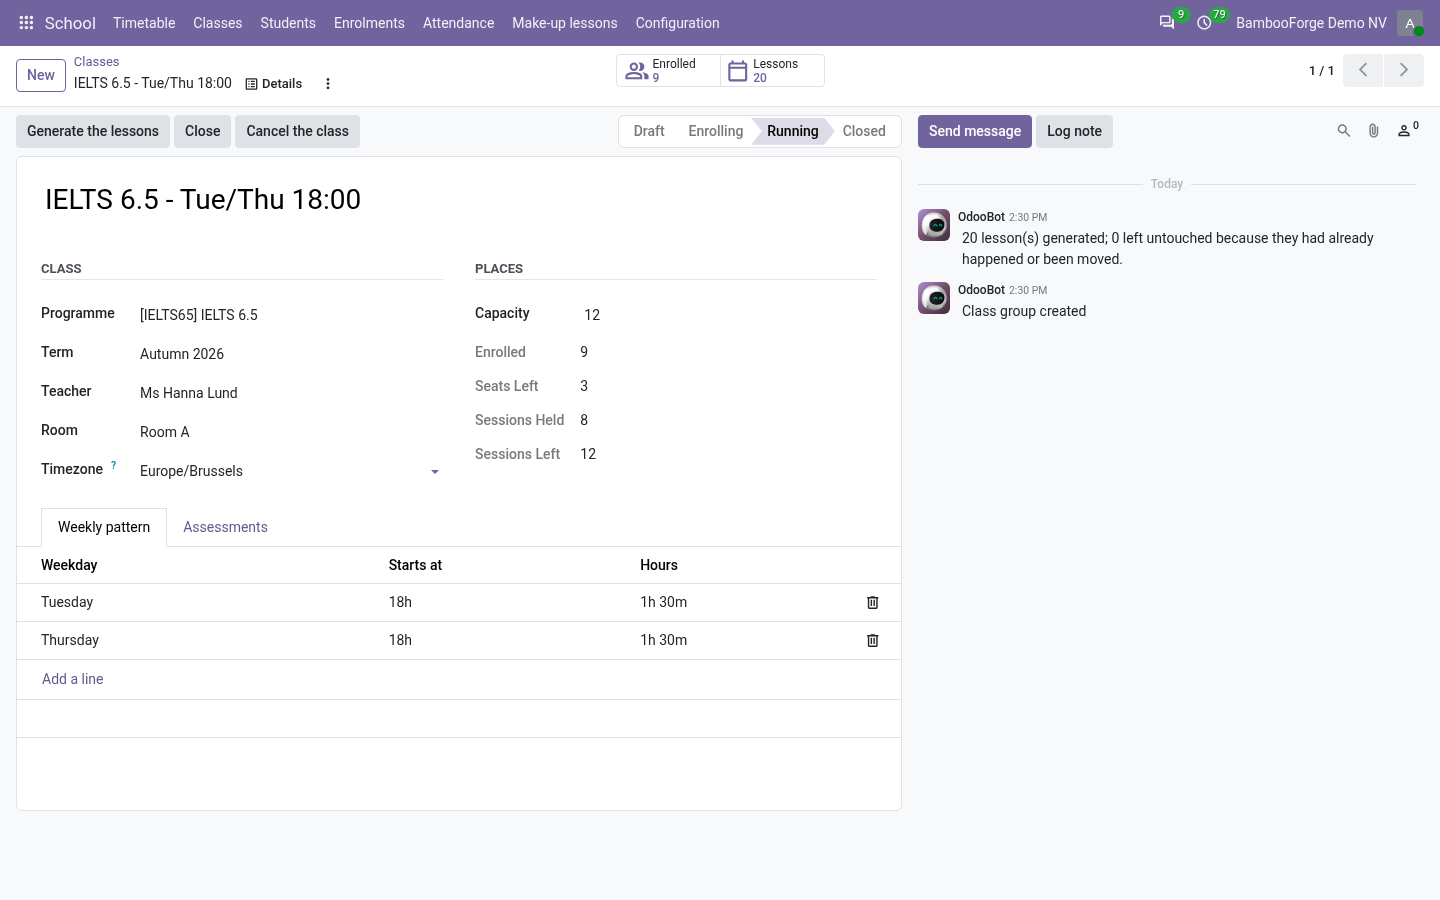Open the user avatar menu
The height and width of the screenshot is (900, 1440).
coord(1410,23)
